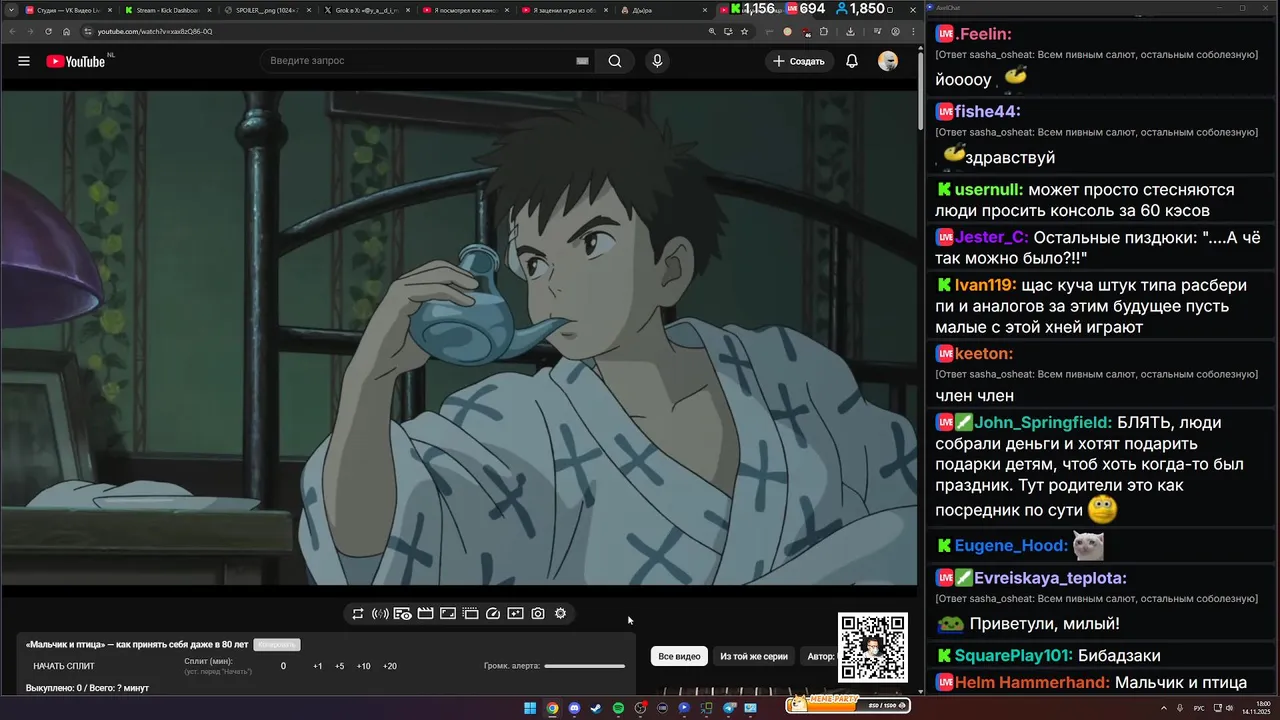Start voice search with the microphone icon

click(657, 61)
